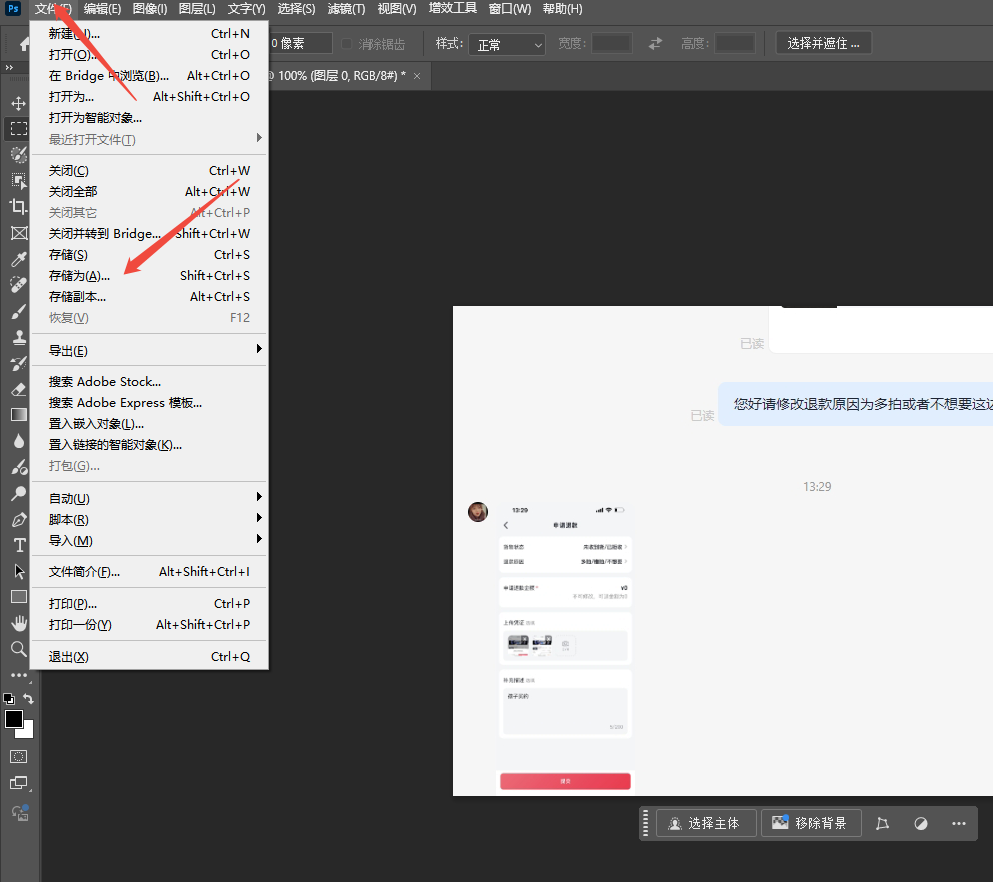Select the Move tool

(x=18, y=103)
